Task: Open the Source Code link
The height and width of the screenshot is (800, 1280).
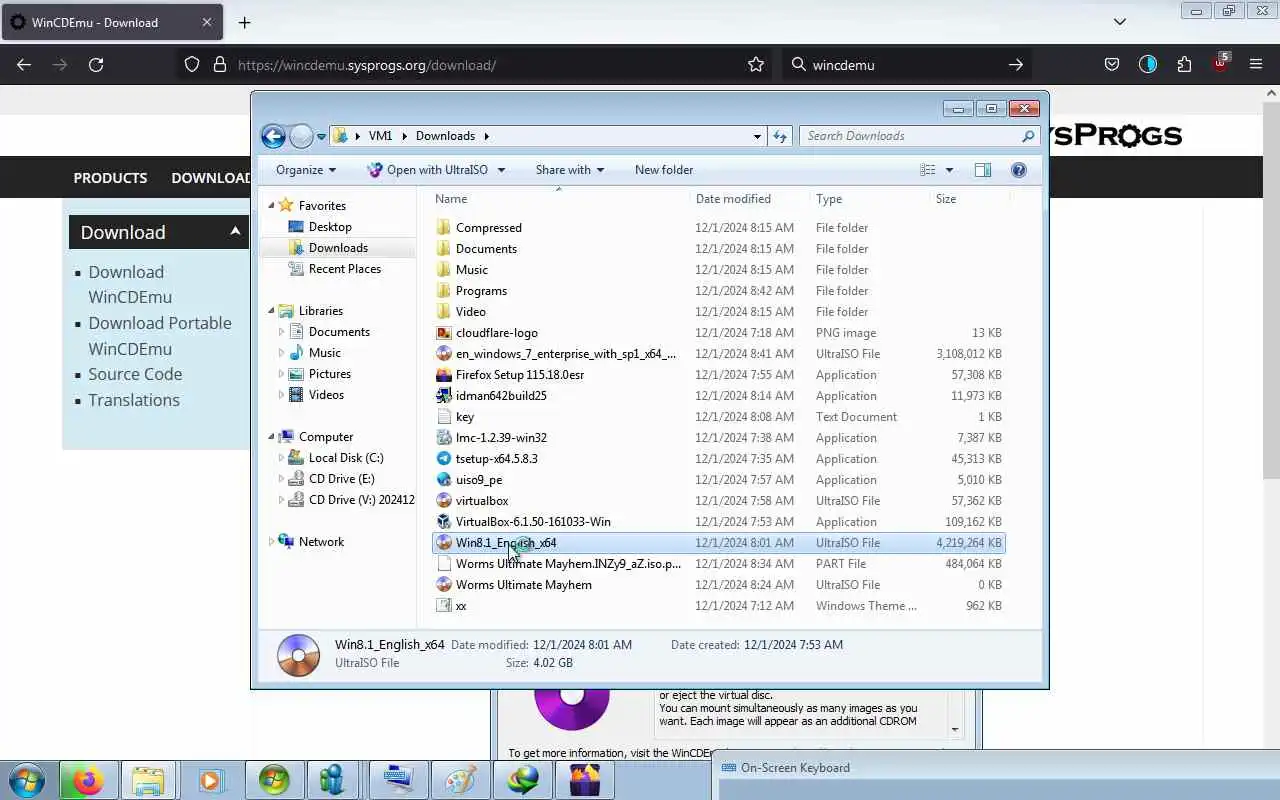Action: pos(135,374)
